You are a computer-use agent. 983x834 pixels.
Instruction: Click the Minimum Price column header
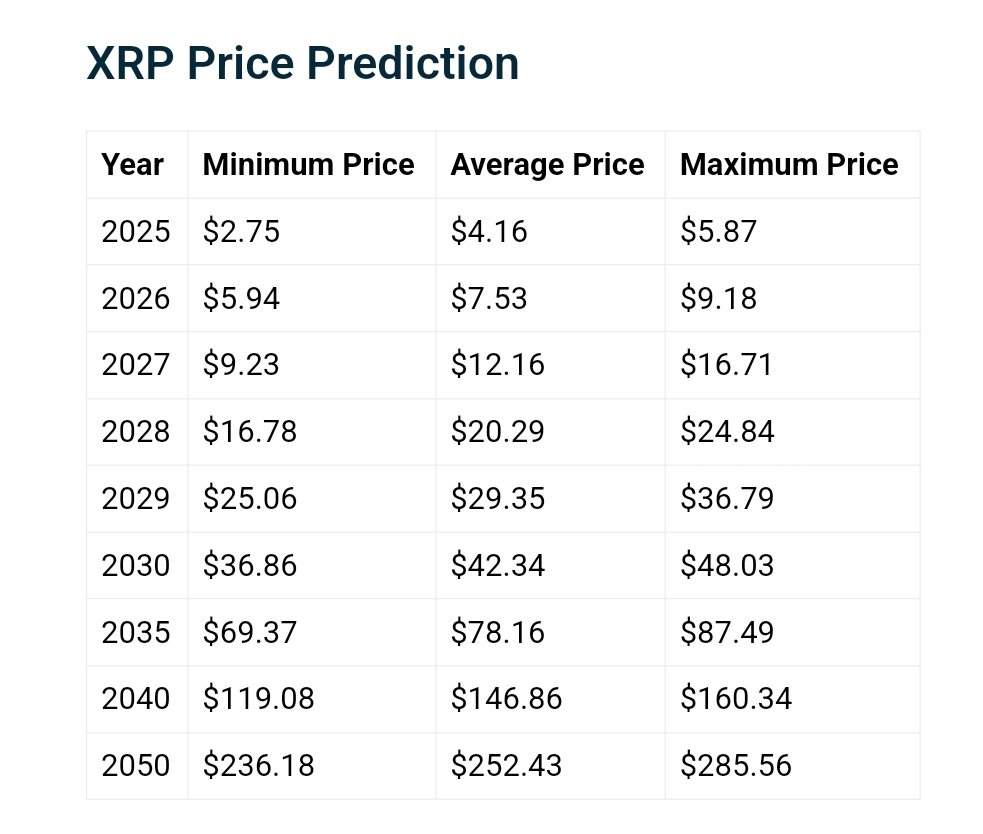pos(308,165)
